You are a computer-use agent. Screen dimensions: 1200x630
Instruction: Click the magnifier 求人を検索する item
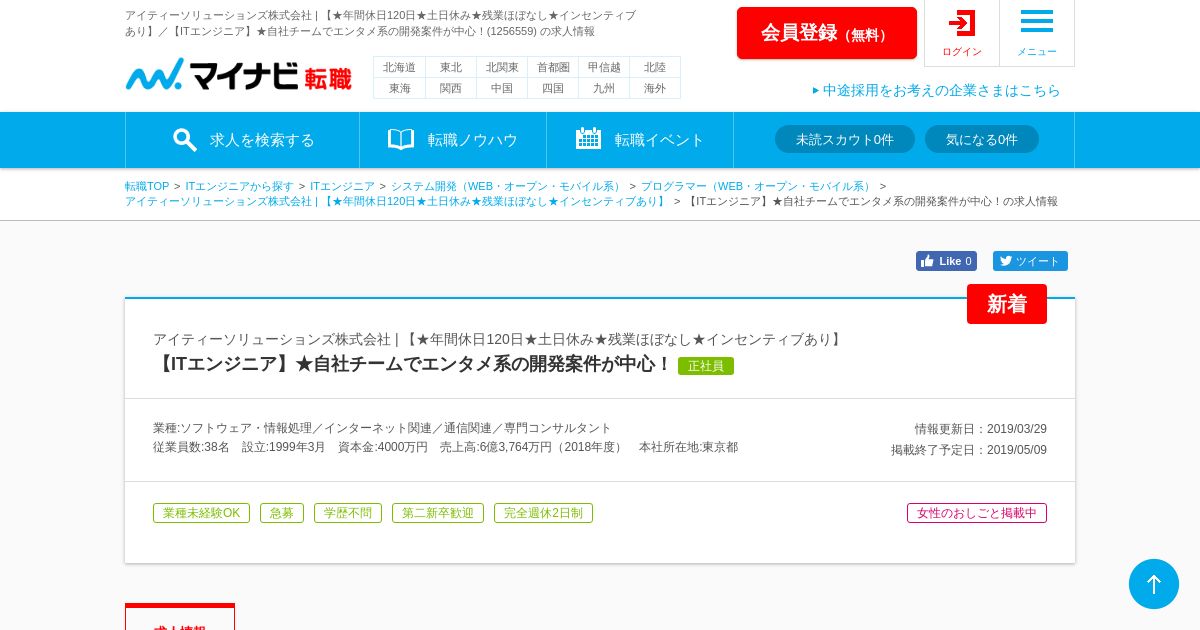[242, 140]
